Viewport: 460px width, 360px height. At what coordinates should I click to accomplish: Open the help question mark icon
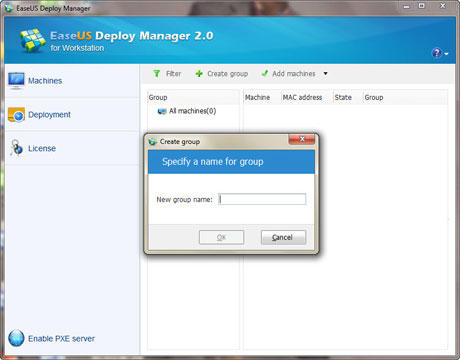point(437,53)
